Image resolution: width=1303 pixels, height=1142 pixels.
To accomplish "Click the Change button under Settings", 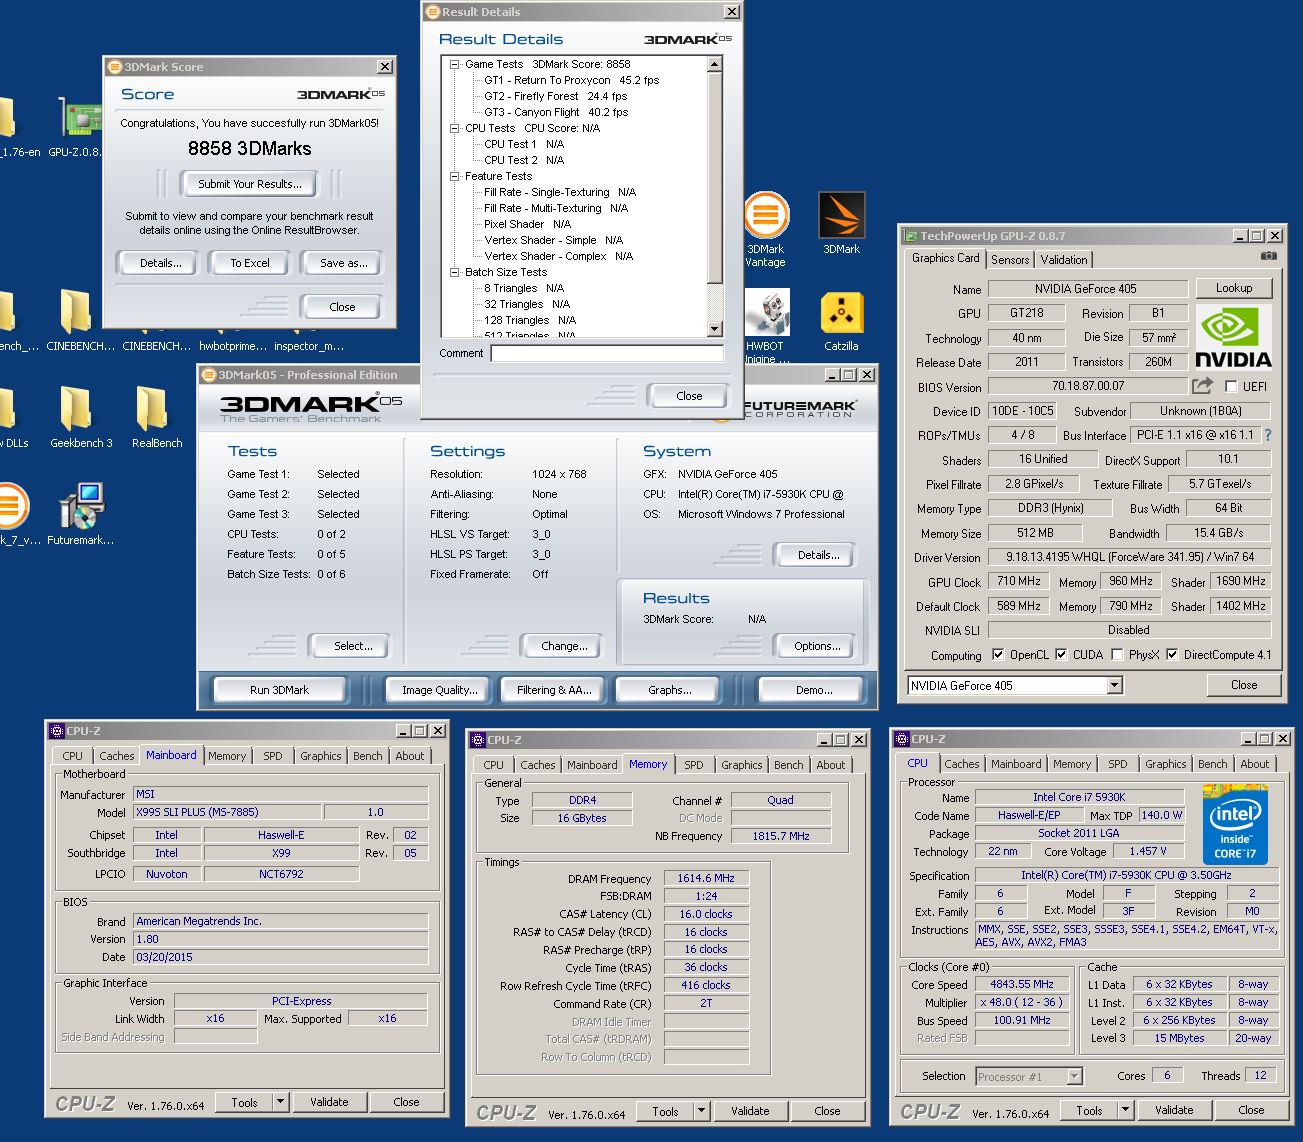I will click(x=564, y=646).
